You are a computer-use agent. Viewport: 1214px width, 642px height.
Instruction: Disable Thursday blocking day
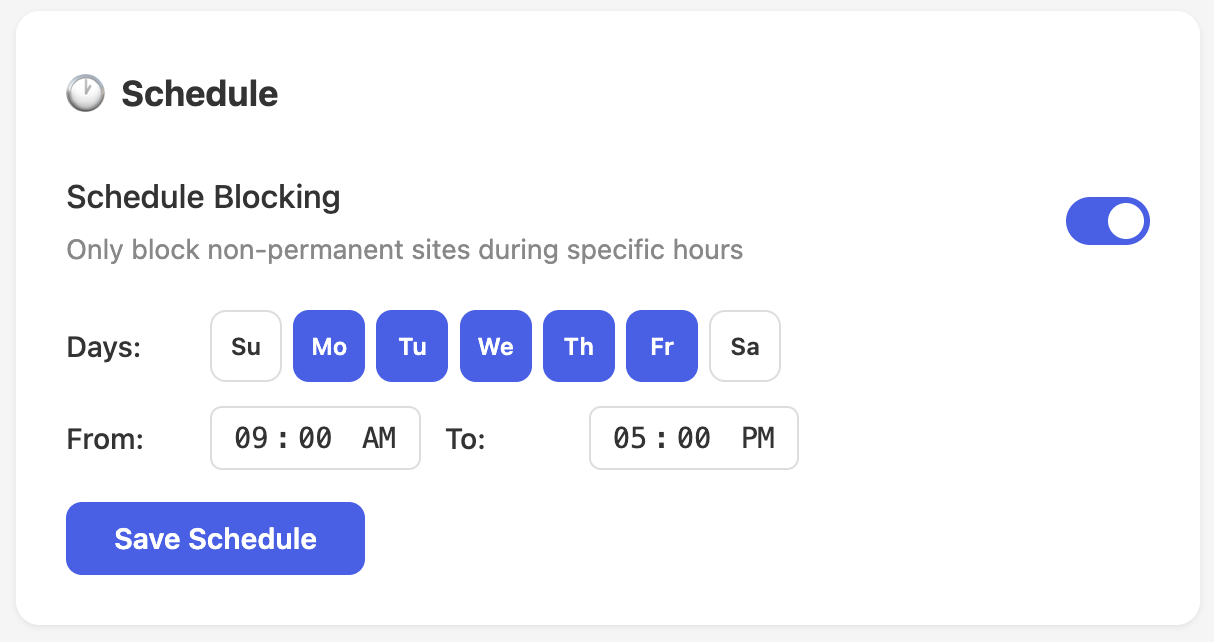point(578,345)
